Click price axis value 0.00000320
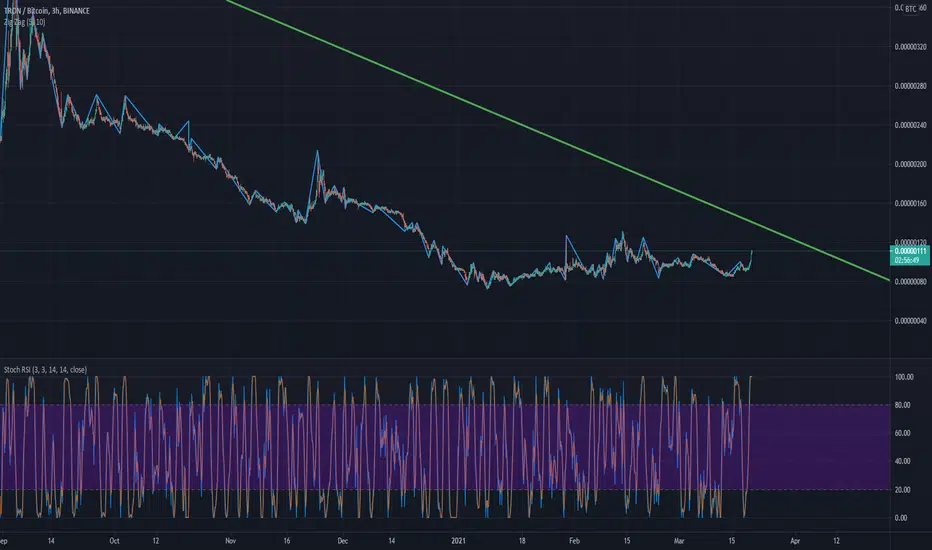Screen dimensions: 932x550 point(910,47)
